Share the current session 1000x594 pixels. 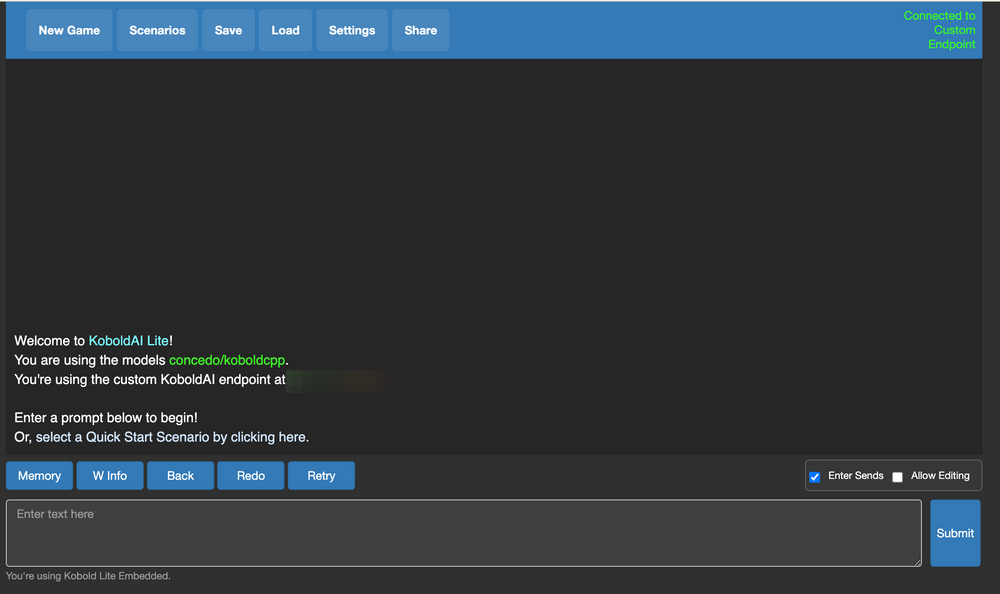[x=420, y=30]
